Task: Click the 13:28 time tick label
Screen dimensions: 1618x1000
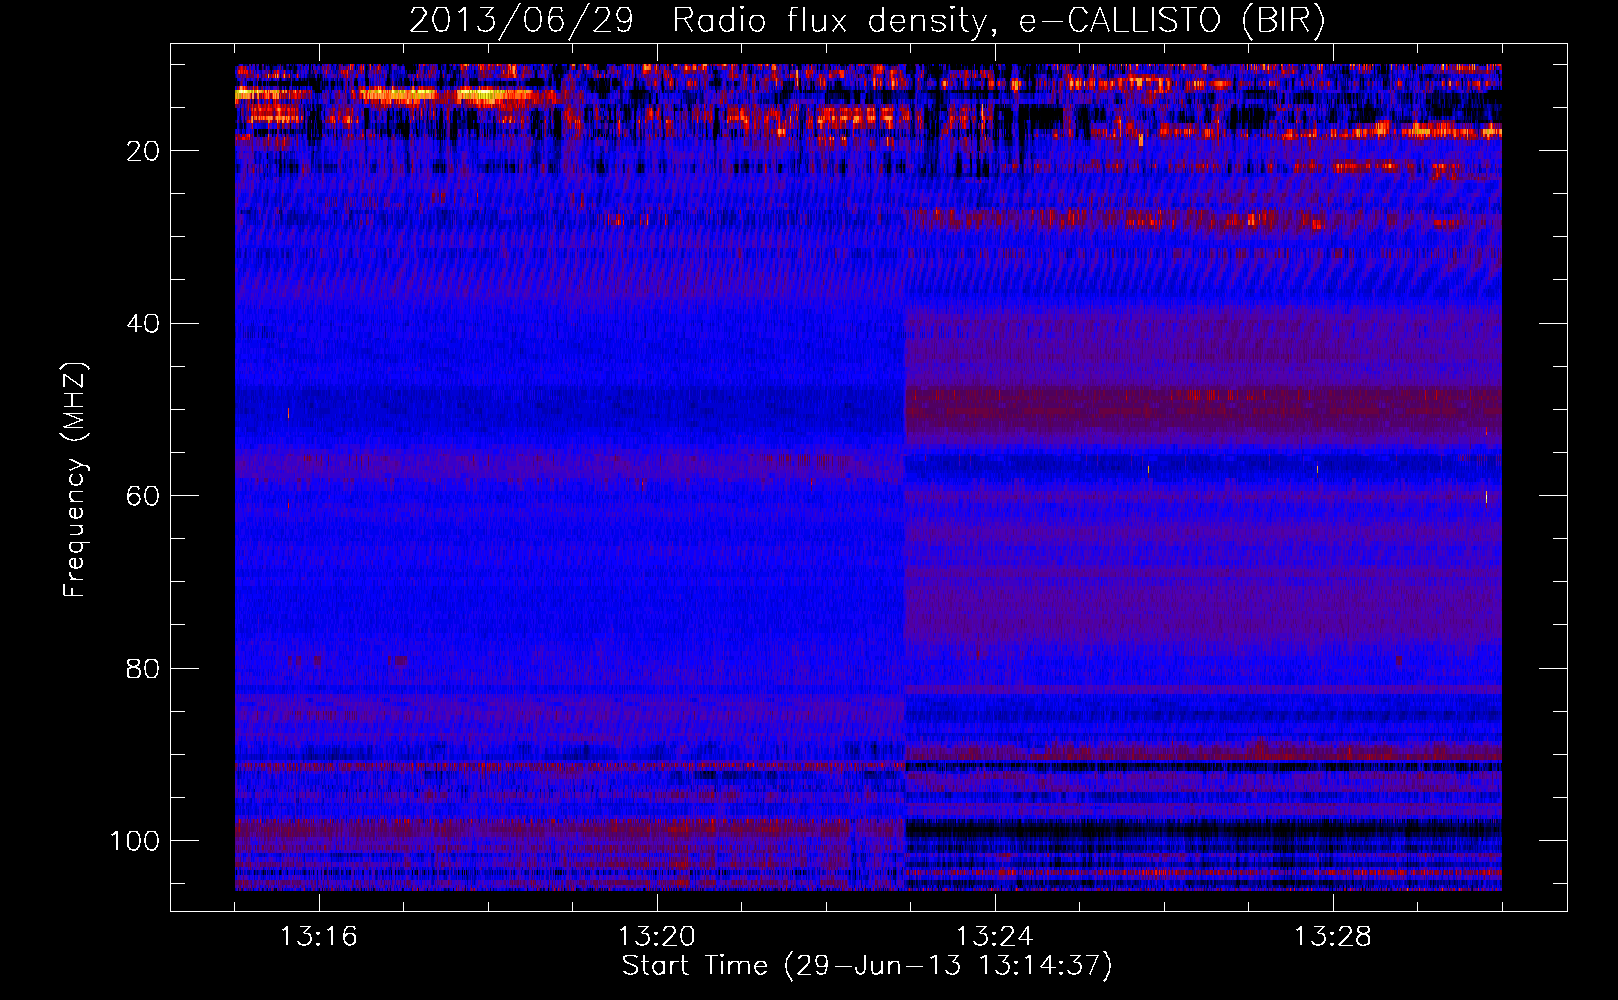Action: tap(1333, 937)
